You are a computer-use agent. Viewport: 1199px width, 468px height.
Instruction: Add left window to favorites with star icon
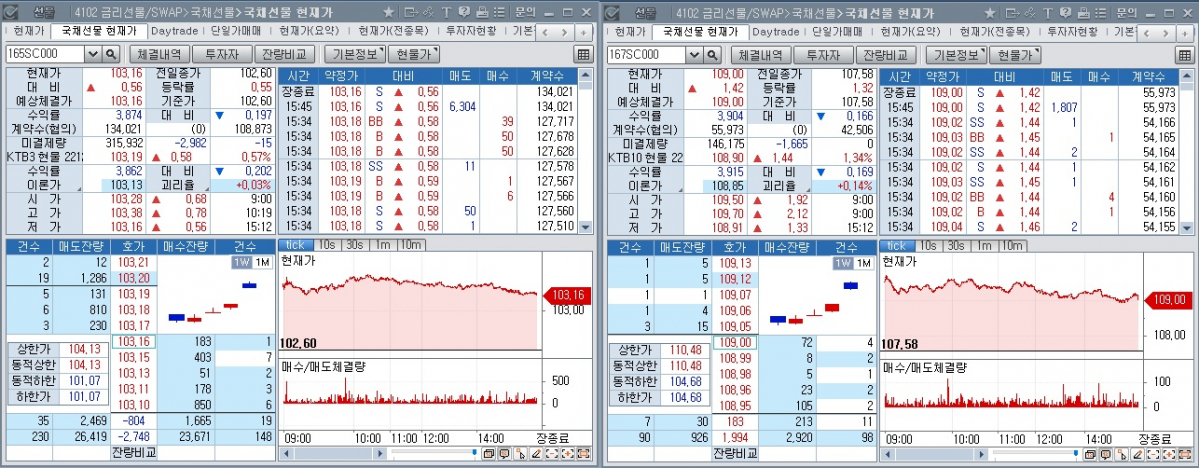click(x=389, y=12)
